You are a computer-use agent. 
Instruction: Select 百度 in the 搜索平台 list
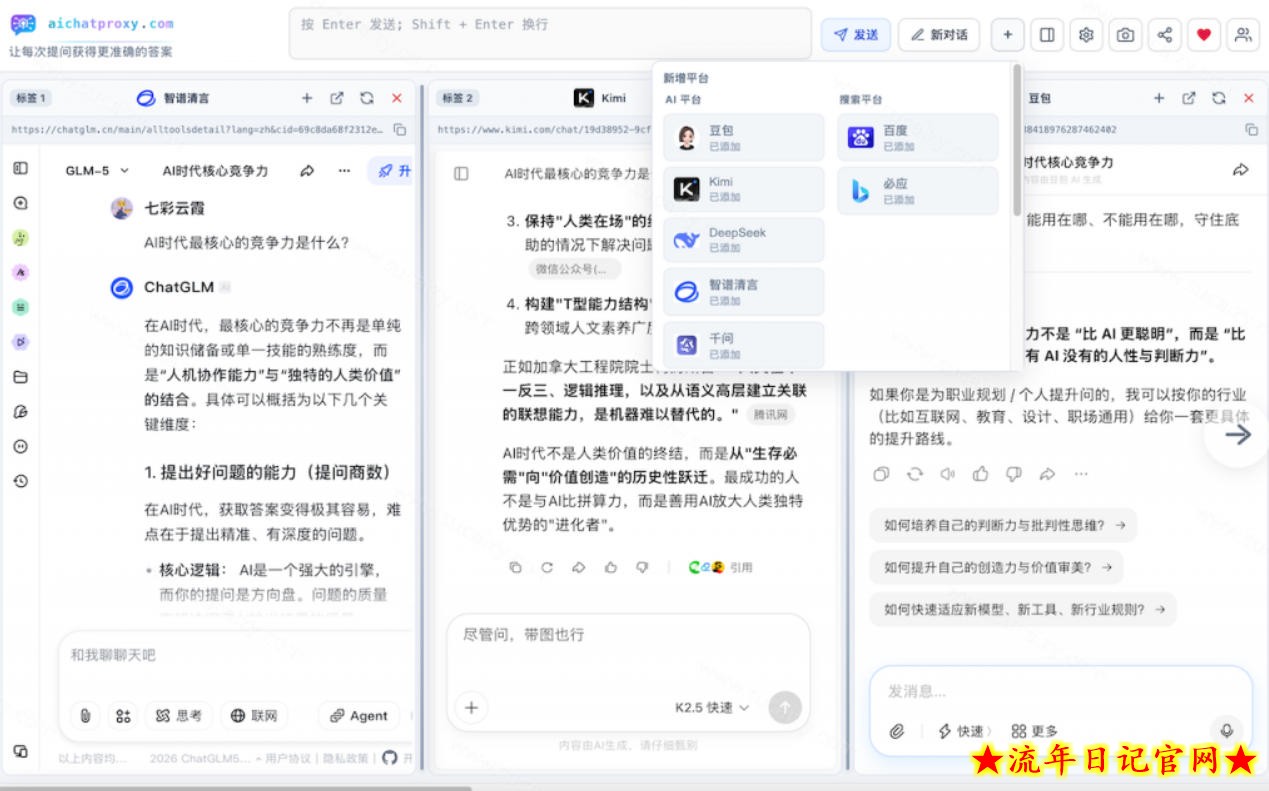tap(918, 138)
